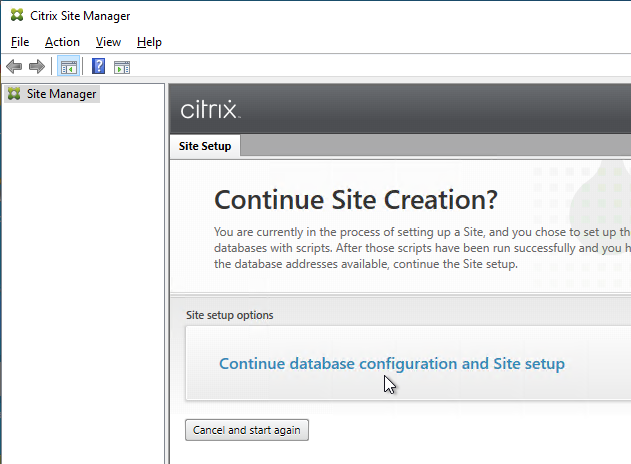631x464 pixels.
Task: Open the Action menu
Action: pyautogui.click(x=62, y=42)
